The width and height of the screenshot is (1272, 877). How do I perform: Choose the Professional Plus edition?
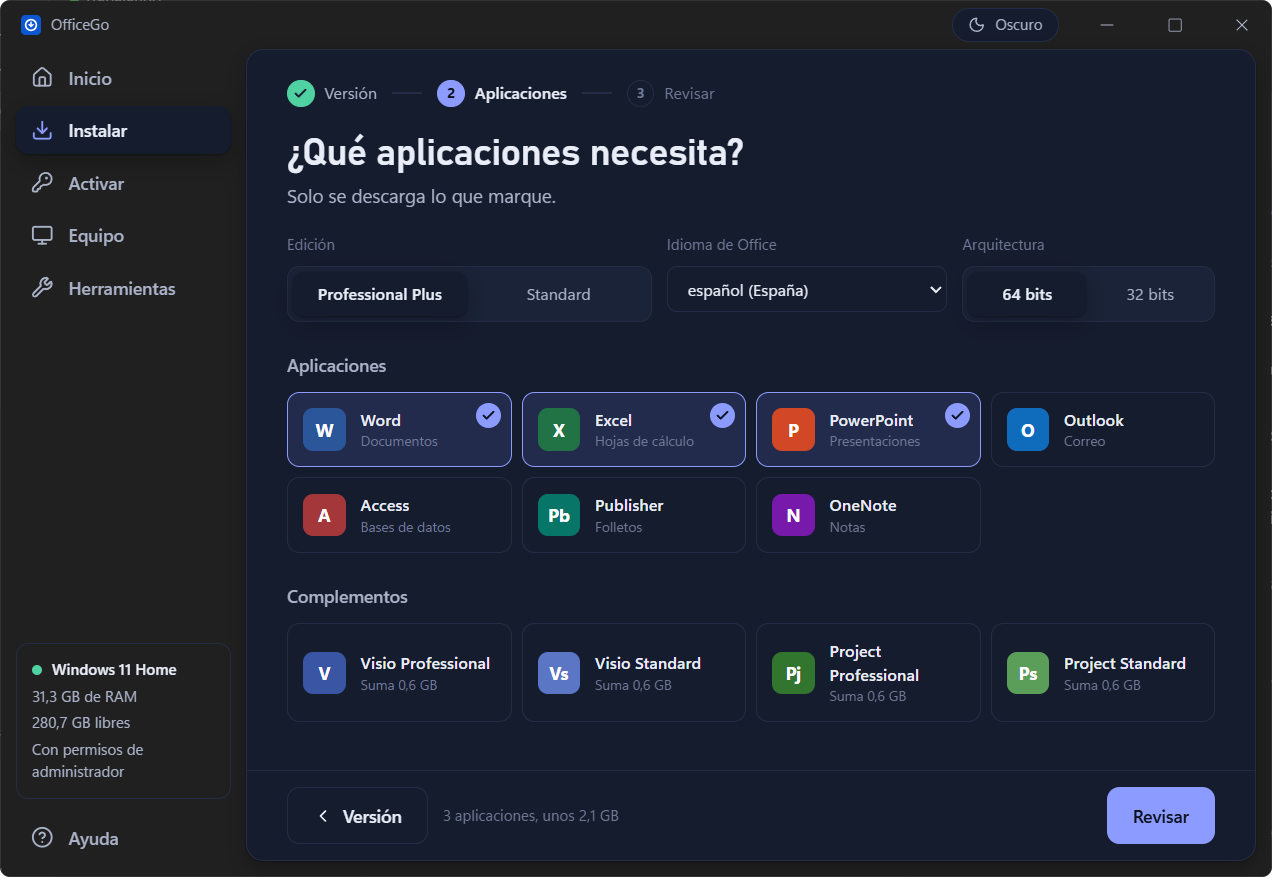380,294
